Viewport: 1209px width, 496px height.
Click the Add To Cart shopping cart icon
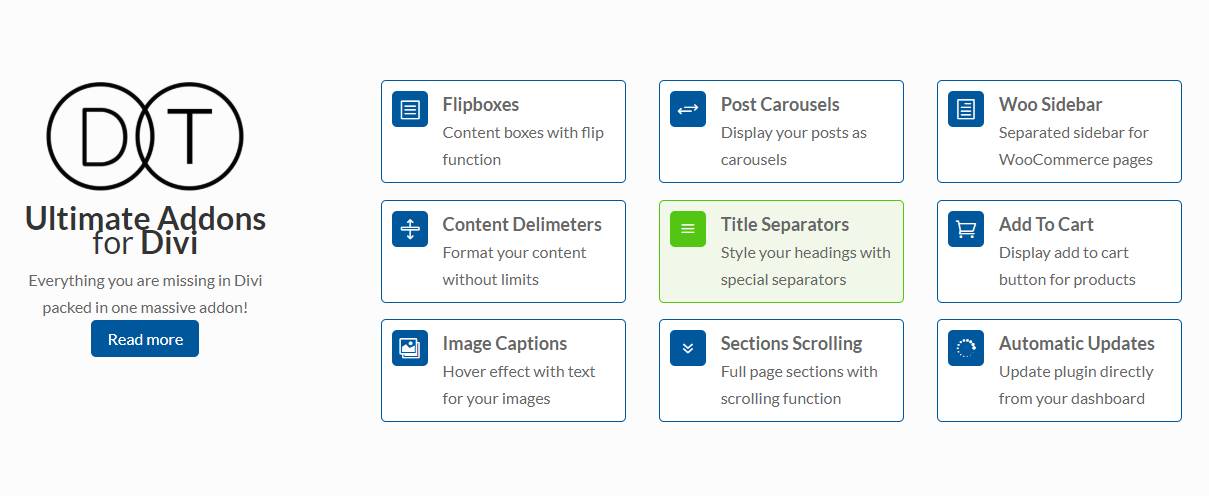(966, 229)
